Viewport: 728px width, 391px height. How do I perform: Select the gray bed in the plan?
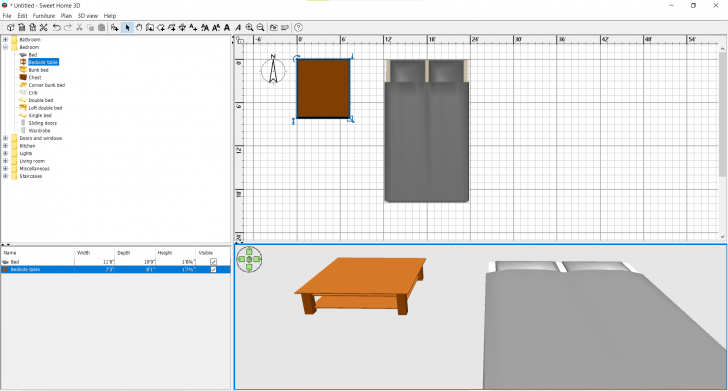(426, 130)
